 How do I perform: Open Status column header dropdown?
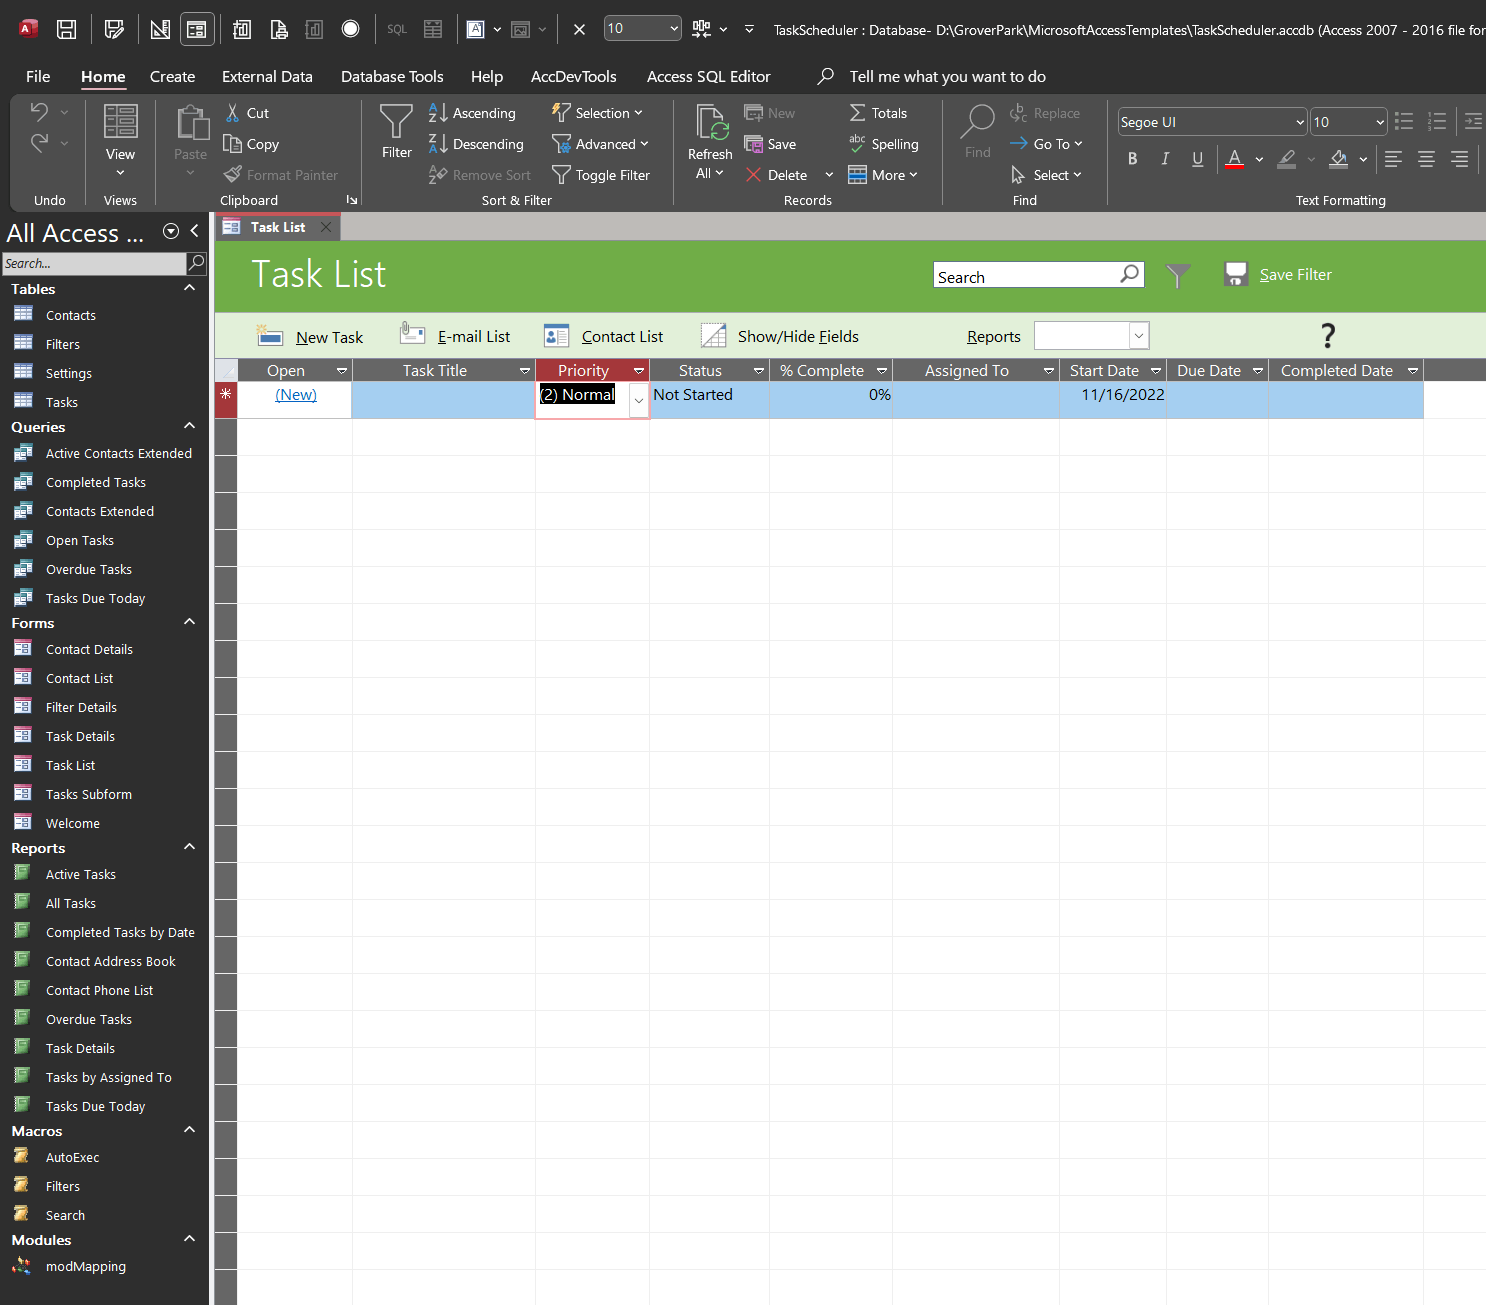tap(759, 371)
